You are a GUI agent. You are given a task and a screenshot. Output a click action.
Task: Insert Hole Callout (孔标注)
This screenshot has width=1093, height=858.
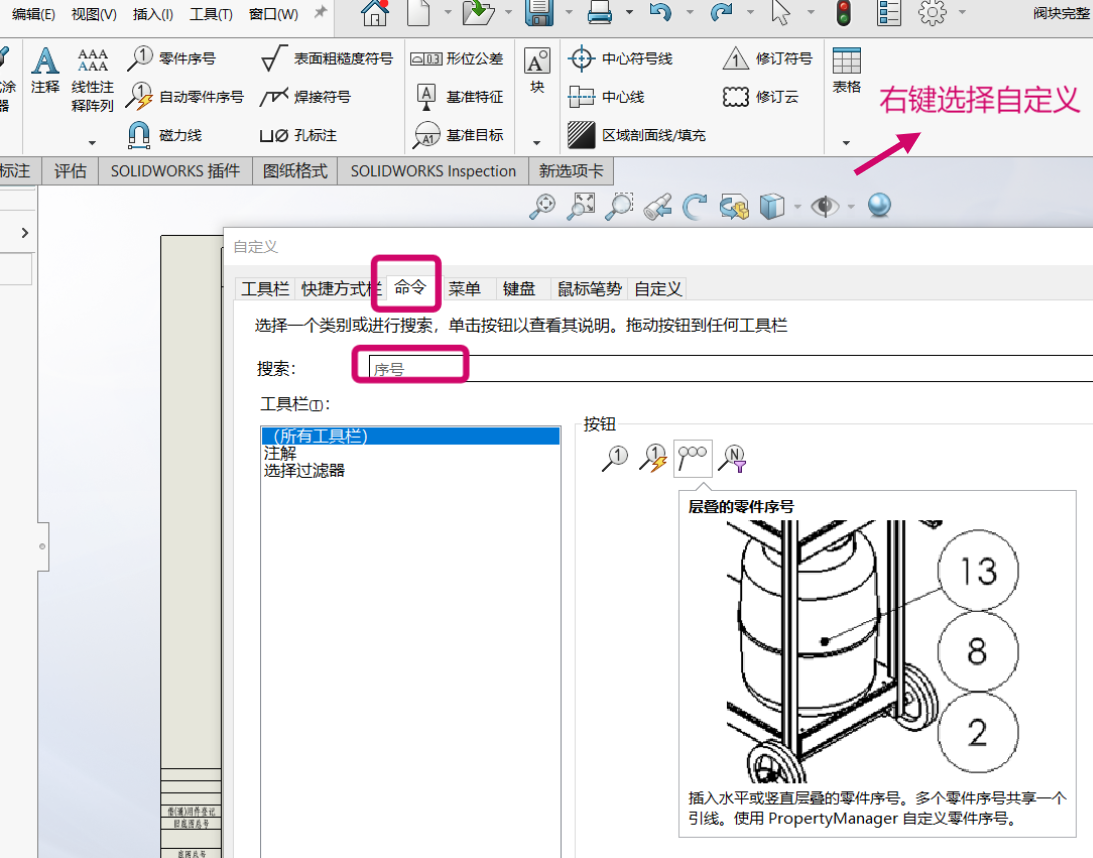(x=298, y=135)
